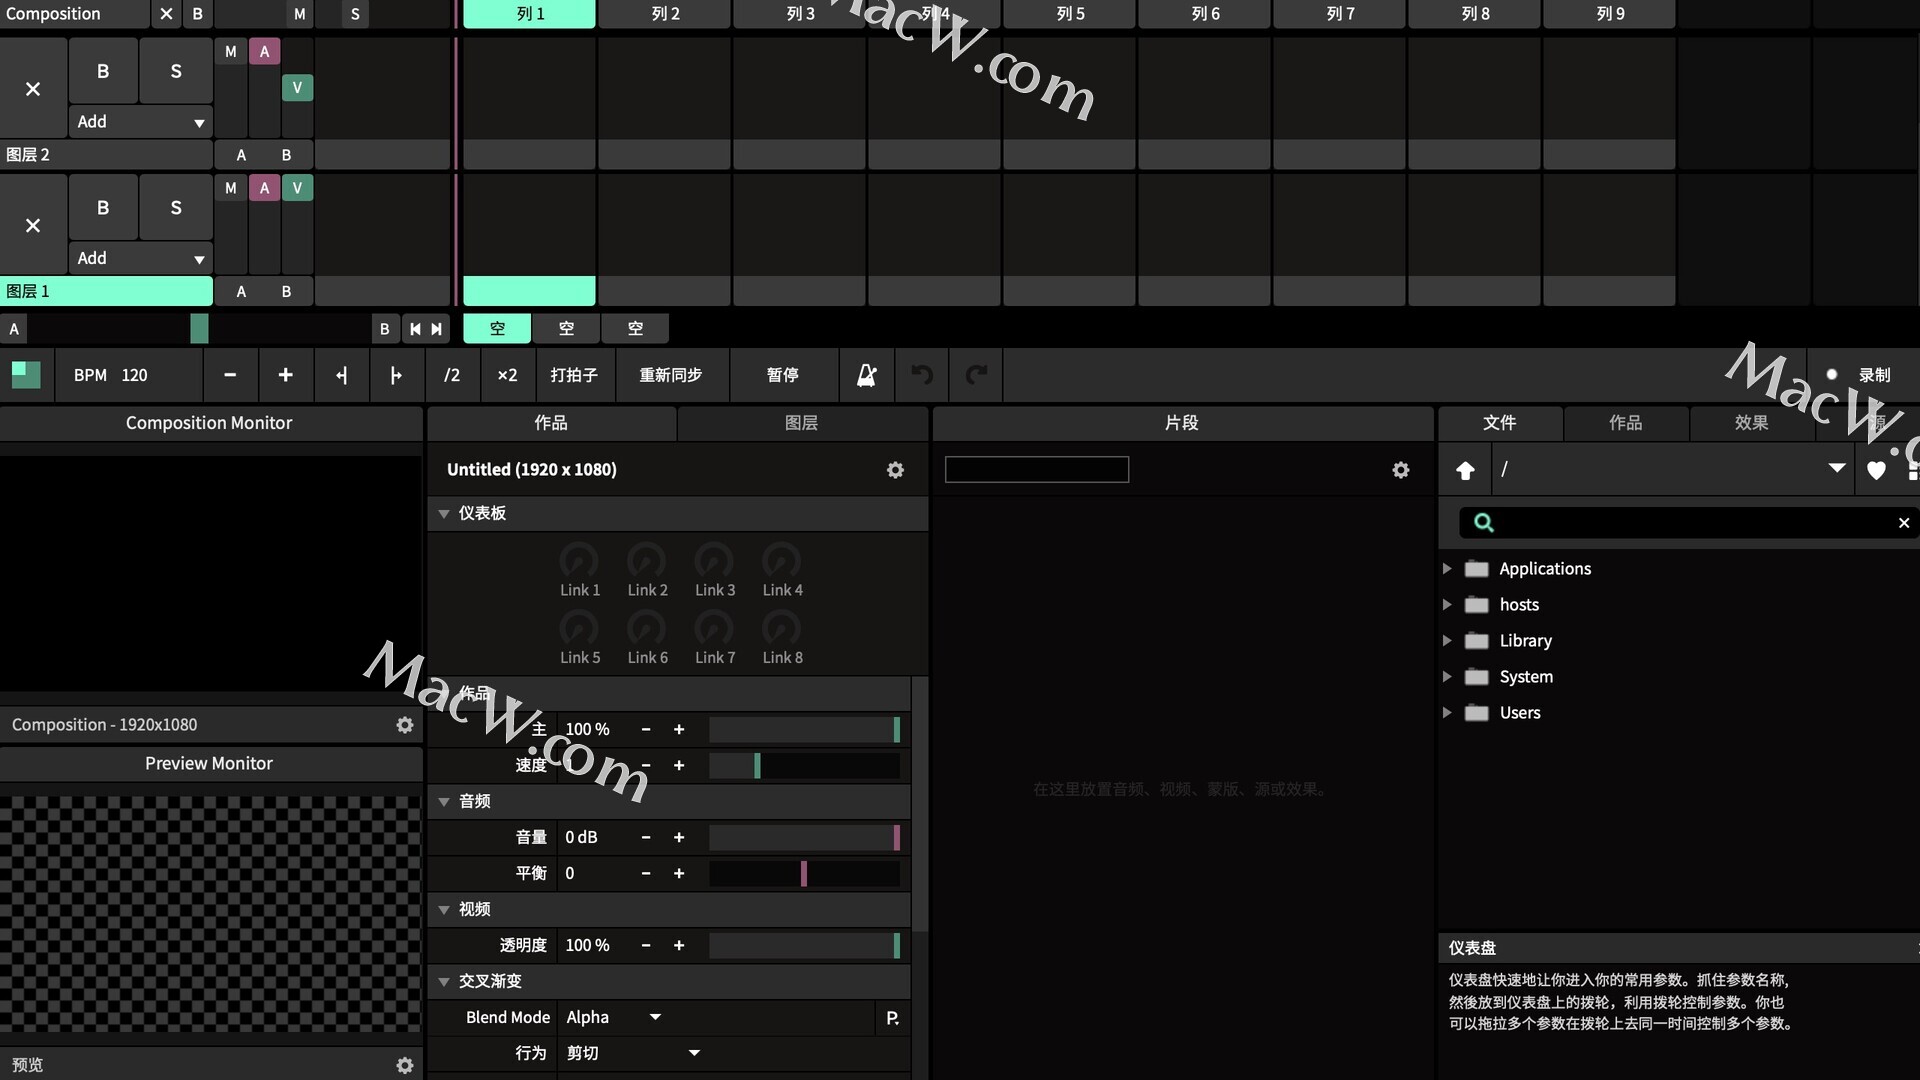This screenshot has height=1080, width=1920.
Task: Click the redo arrow icon
Action: click(976, 375)
